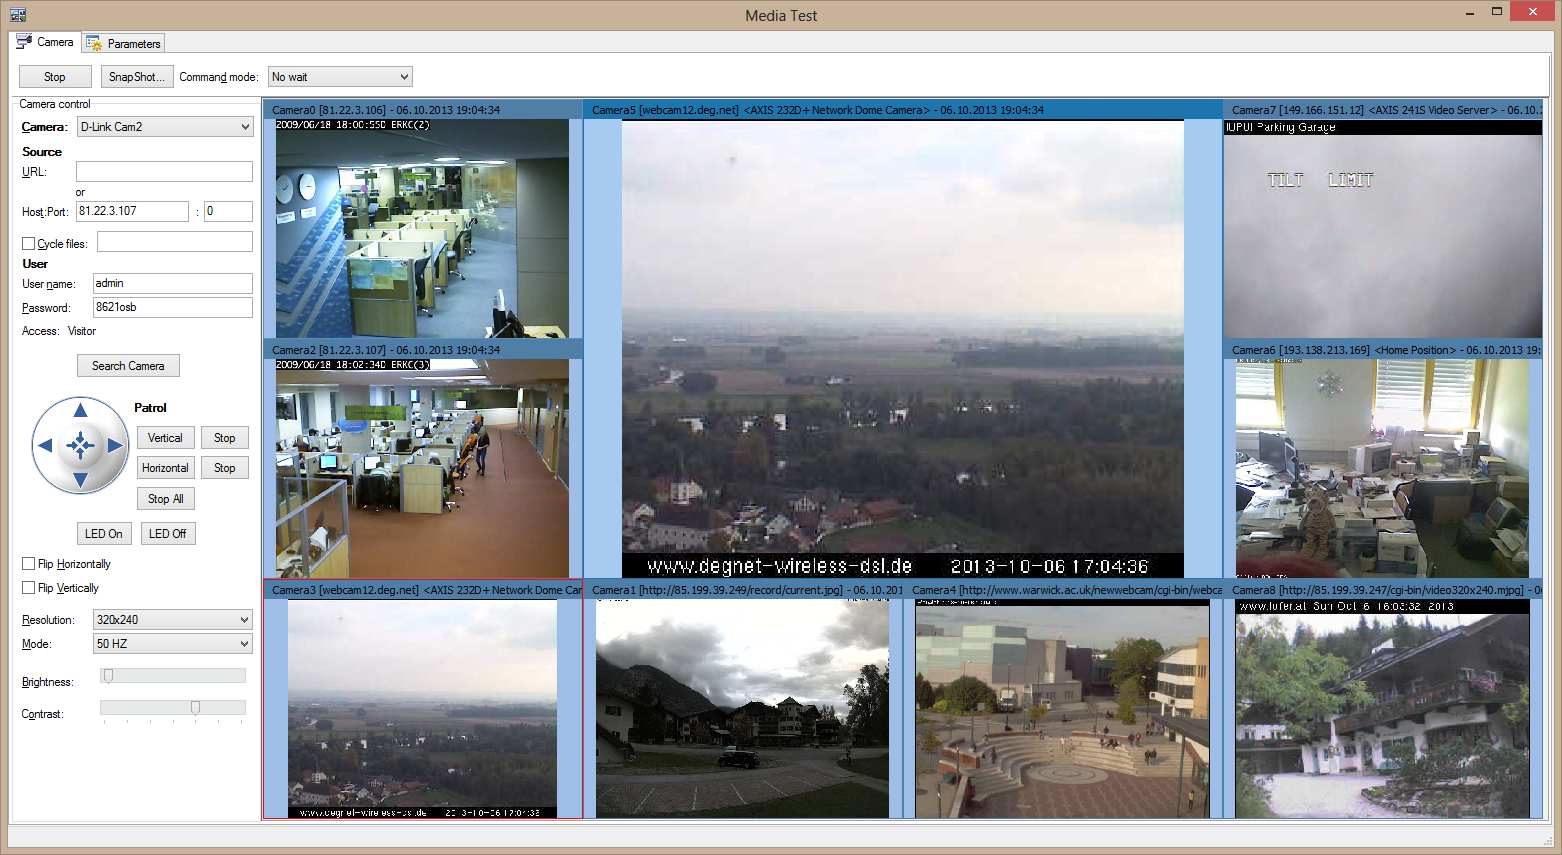Switch to the Parameters tab
Screen dimensions: 1562x855
point(124,43)
